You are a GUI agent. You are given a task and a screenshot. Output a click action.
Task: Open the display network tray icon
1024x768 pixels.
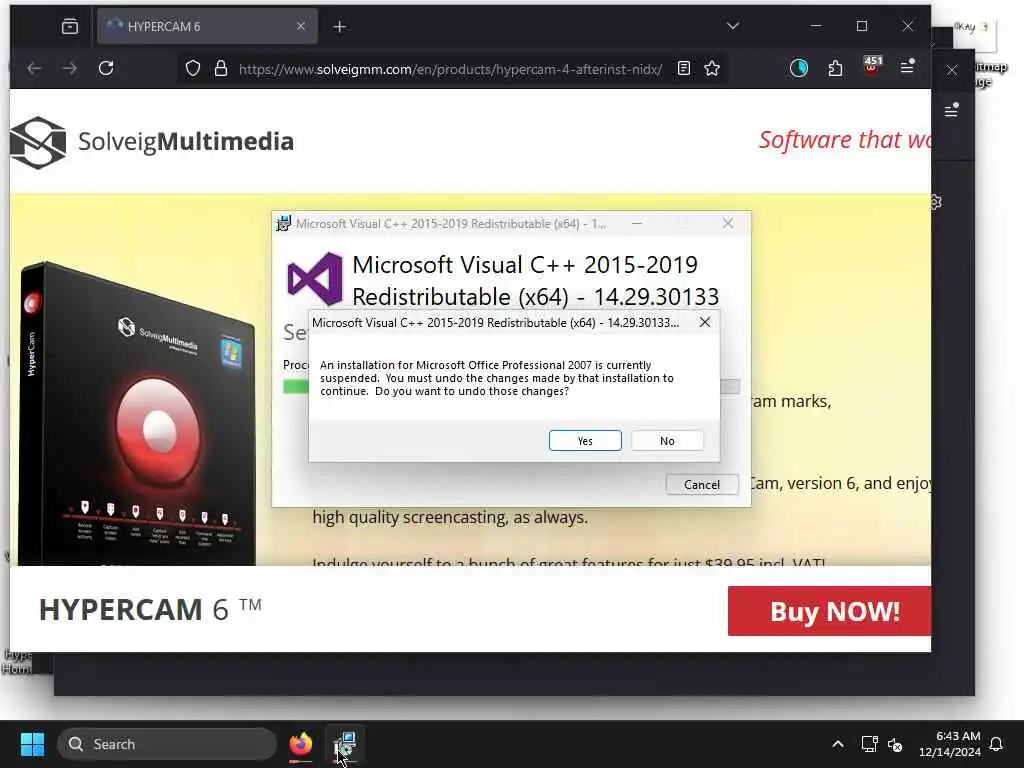point(869,744)
